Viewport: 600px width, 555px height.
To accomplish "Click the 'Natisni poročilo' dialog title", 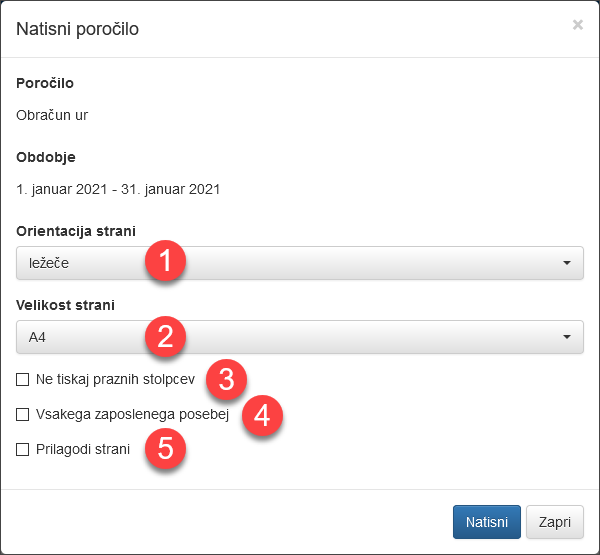I will (77, 28).
